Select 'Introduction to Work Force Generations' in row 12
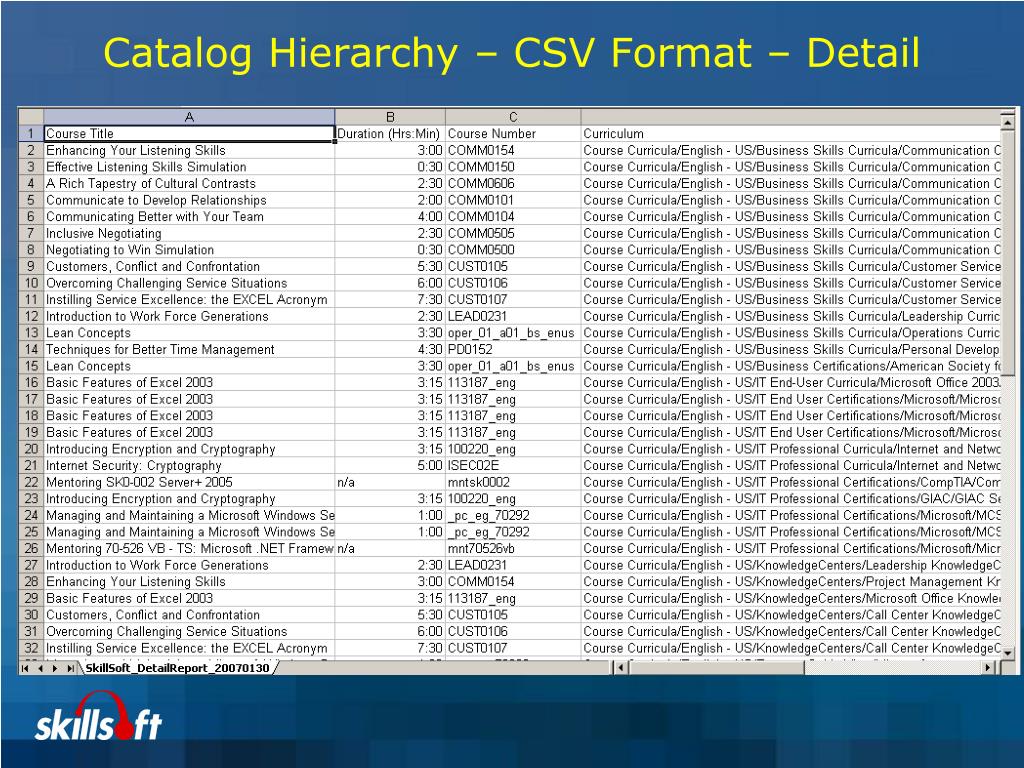This screenshot has width=1024, height=768. point(189,316)
